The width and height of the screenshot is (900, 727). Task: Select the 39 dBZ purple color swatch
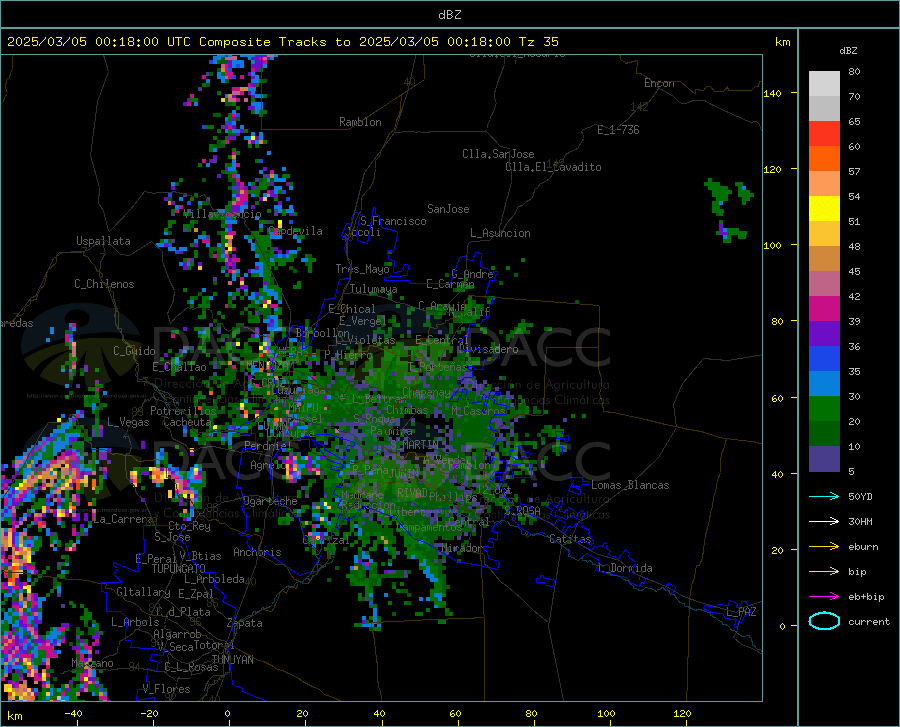tap(824, 334)
